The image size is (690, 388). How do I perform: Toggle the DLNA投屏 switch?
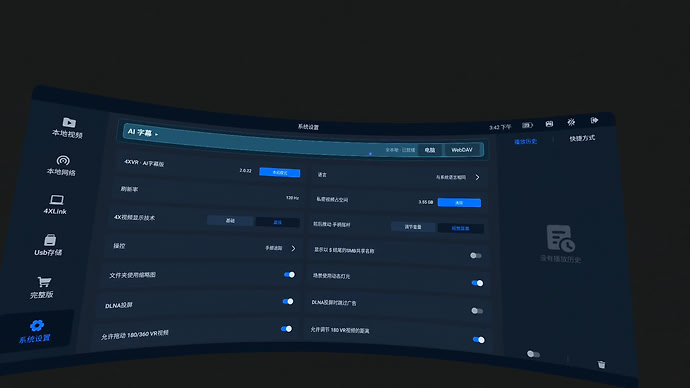[x=288, y=301]
